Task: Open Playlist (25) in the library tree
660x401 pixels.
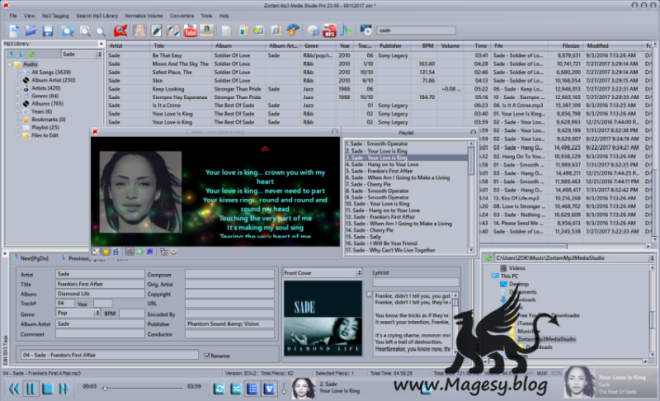Action: click(45, 127)
